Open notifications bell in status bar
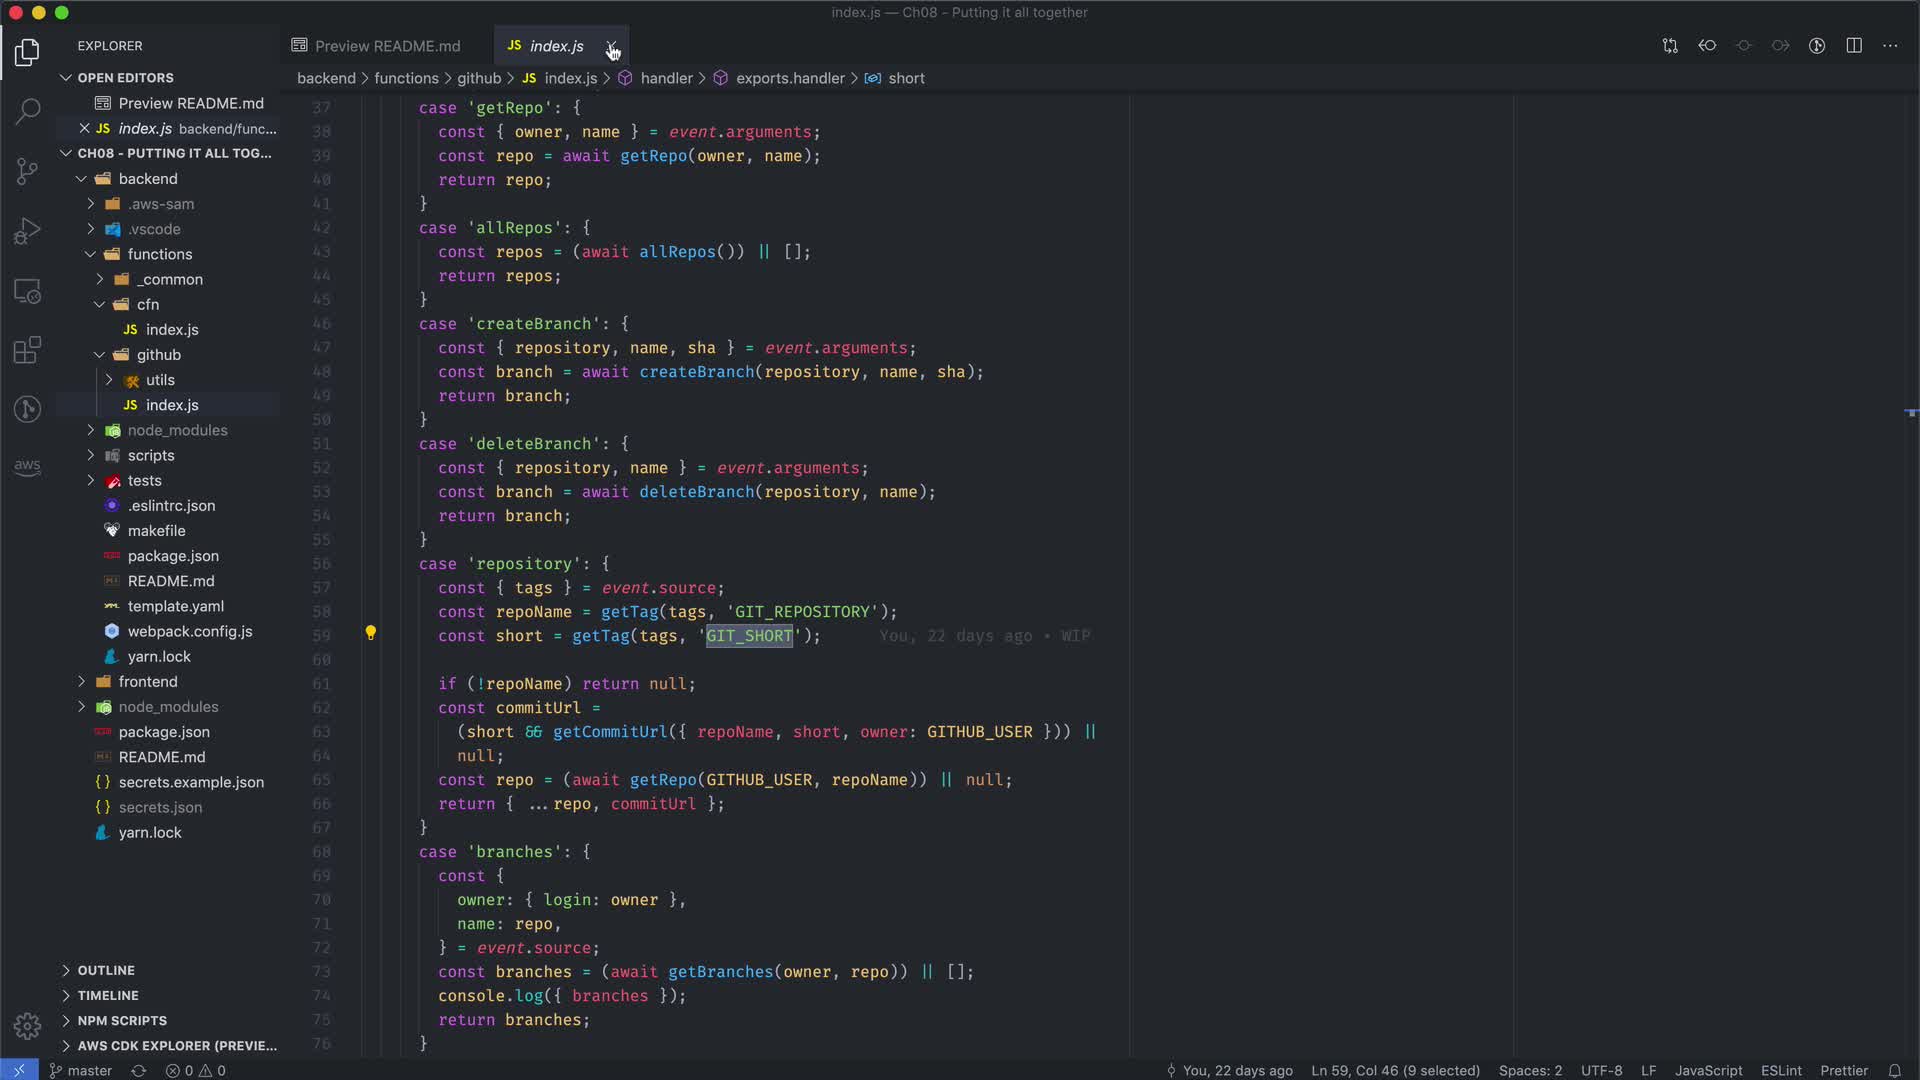The height and width of the screenshot is (1080, 1920). [1894, 1070]
